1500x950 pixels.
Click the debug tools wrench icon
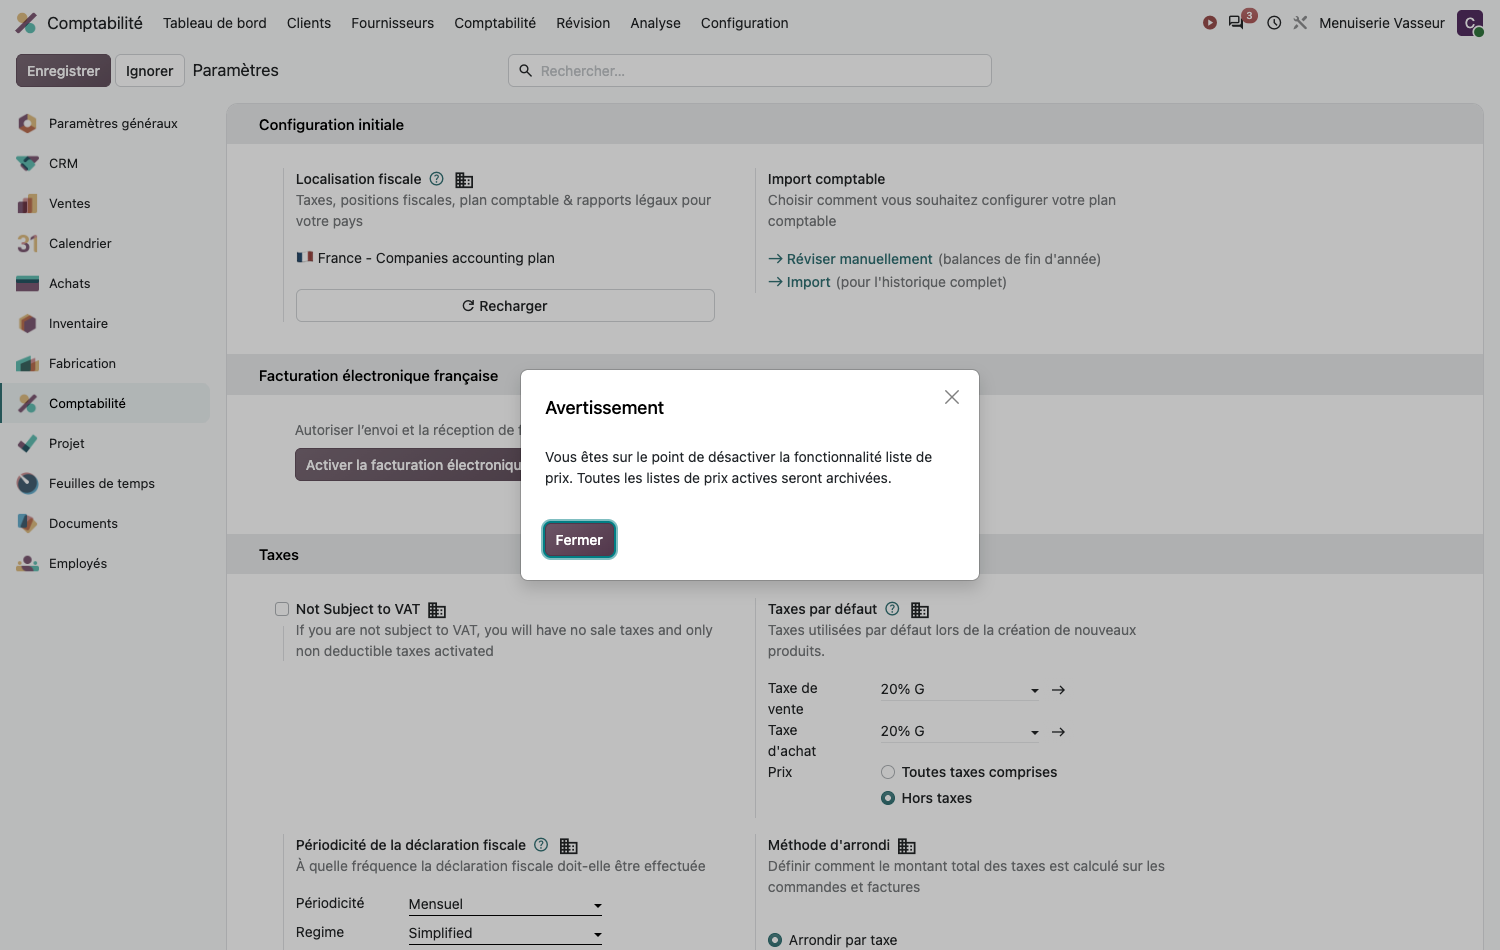pos(1300,23)
